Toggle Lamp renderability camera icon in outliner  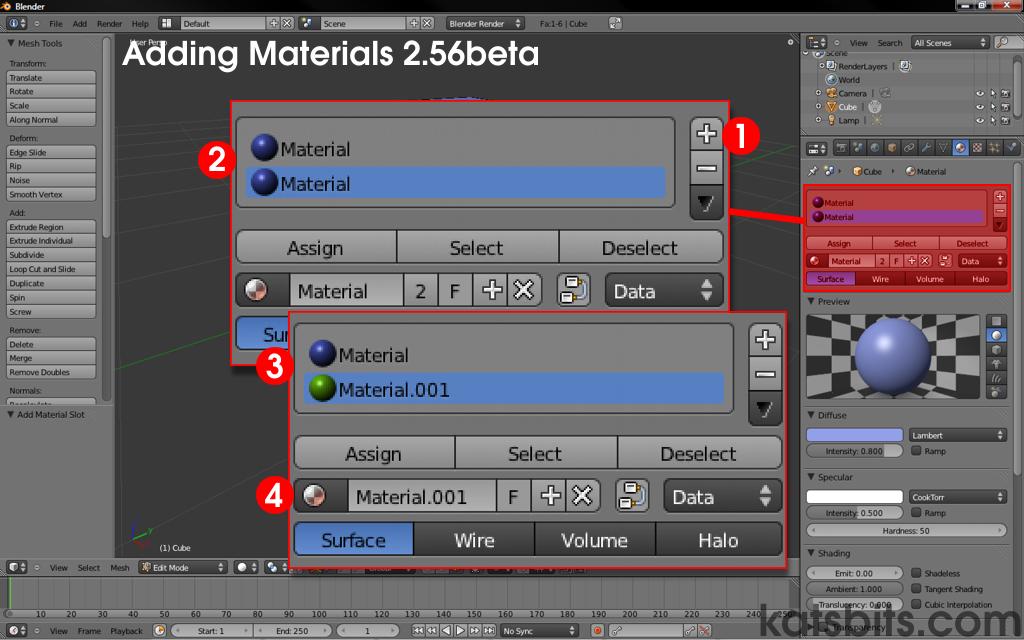point(1005,120)
